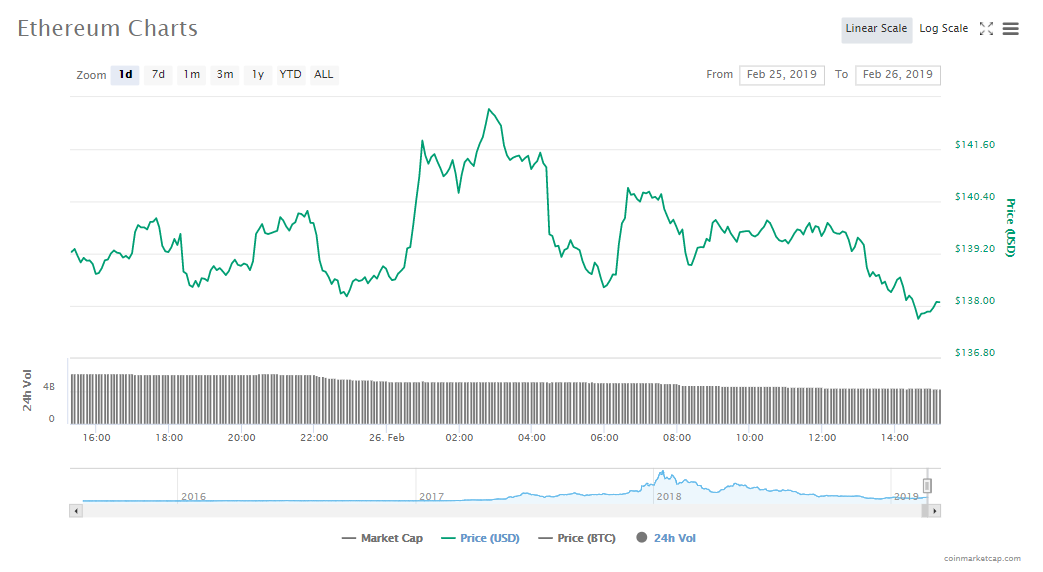Grab the navigator right range handle
Viewport: 1043px width, 572px height.
927,486
